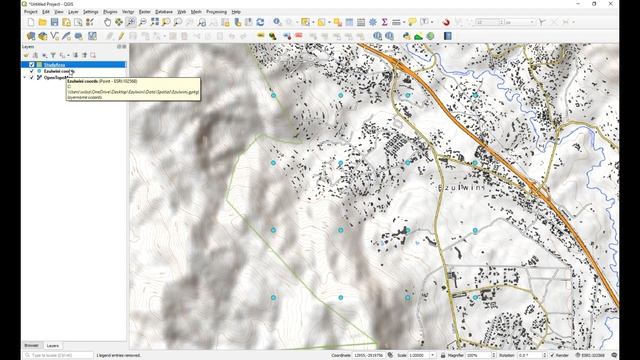Show statistical summary sigma icon
This screenshot has height=360, width=640.
(x=384, y=22)
